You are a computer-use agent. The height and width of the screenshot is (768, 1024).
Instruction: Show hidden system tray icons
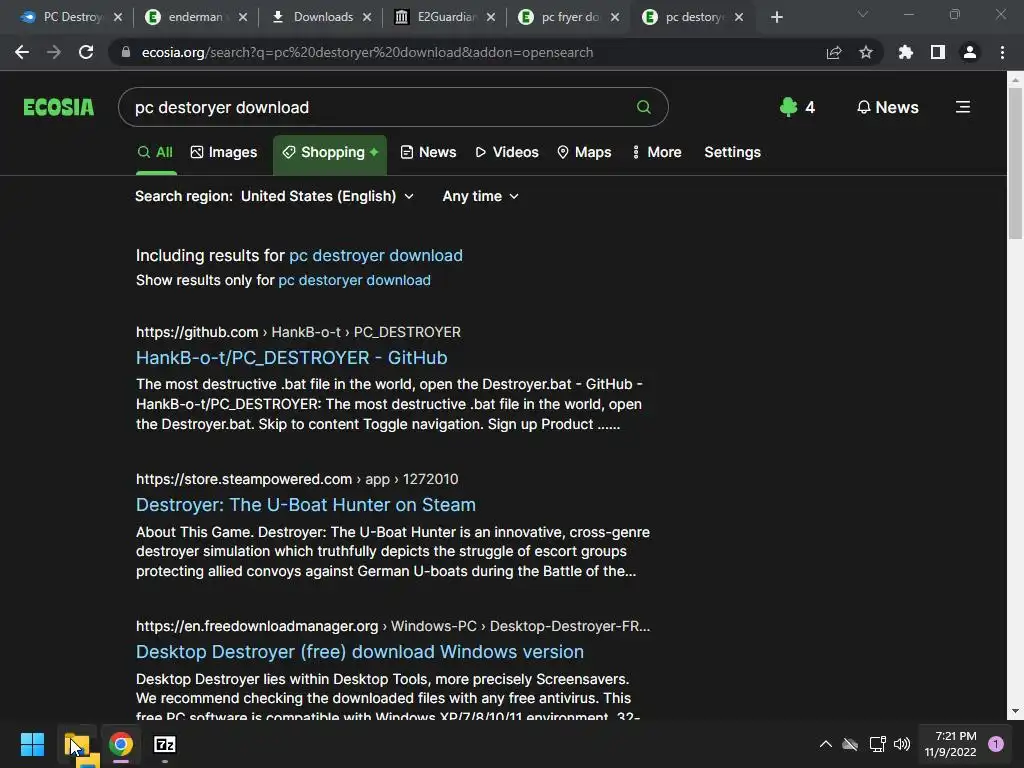point(825,744)
